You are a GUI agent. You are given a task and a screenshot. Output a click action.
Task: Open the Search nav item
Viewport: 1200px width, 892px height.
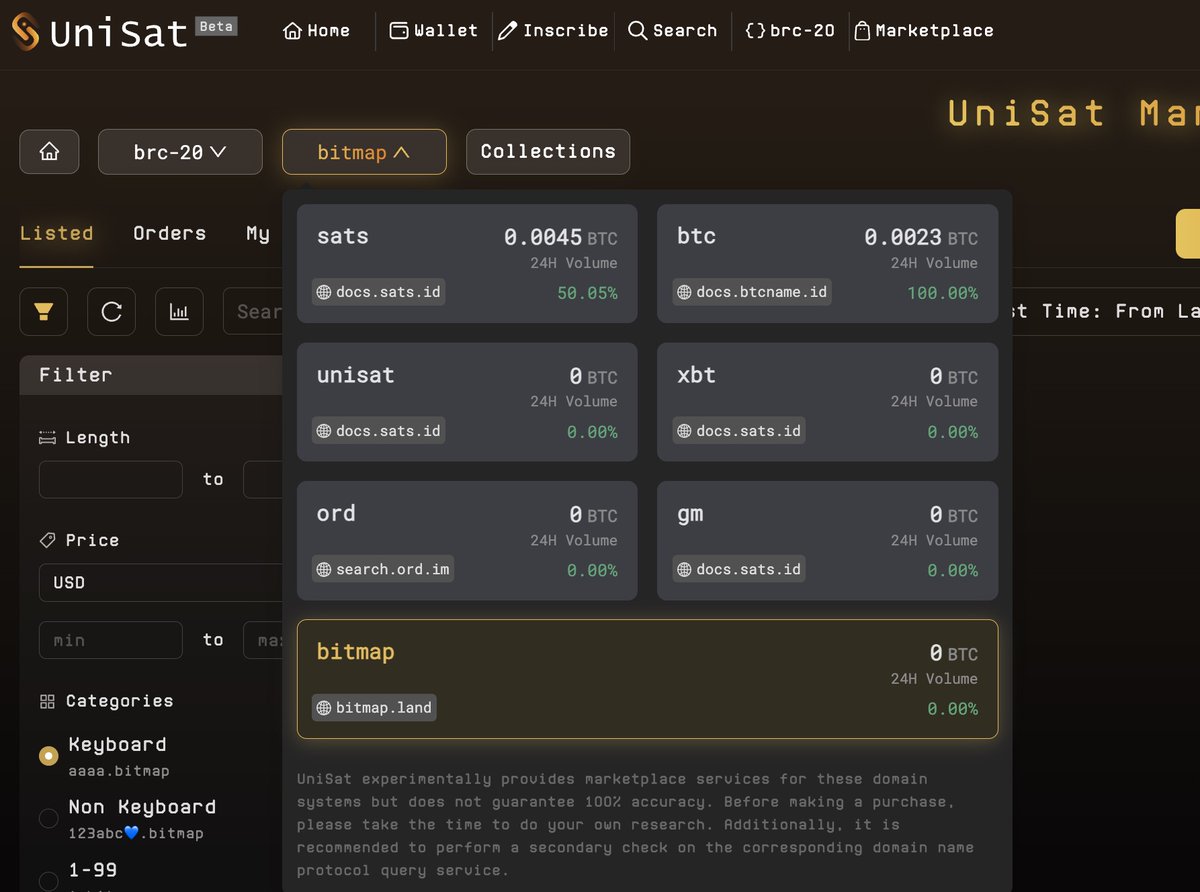click(672, 31)
